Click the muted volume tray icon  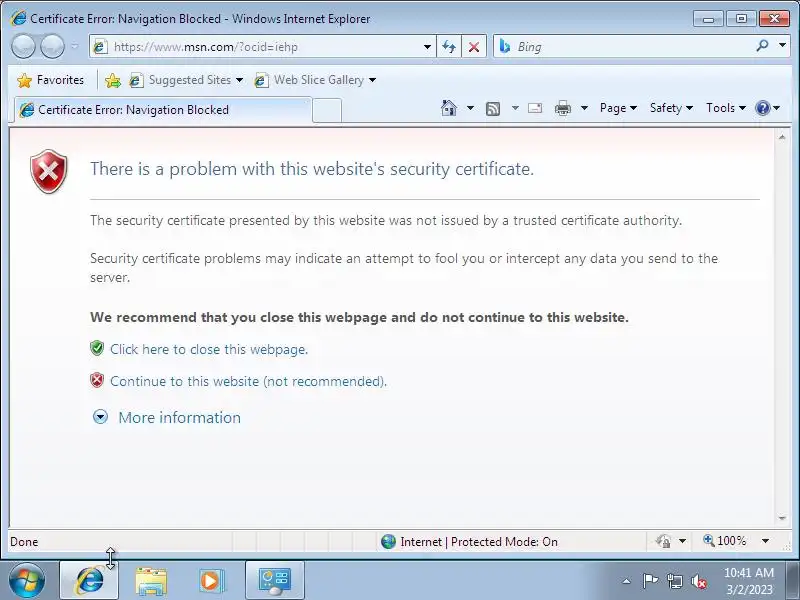(x=698, y=581)
